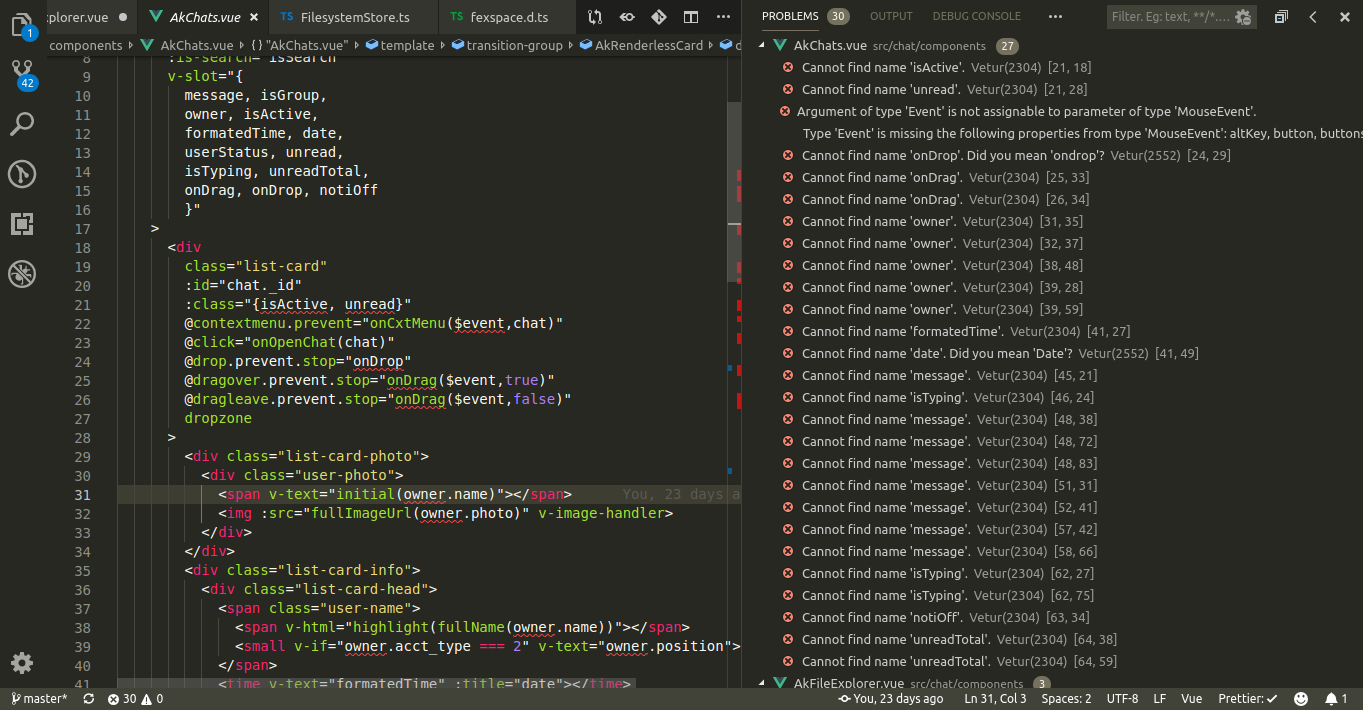The image size is (1363, 710).
Task: Click 'AkChats.vue' in the breadcrumb
Action: pyautogui.click(x=189, y=45)
